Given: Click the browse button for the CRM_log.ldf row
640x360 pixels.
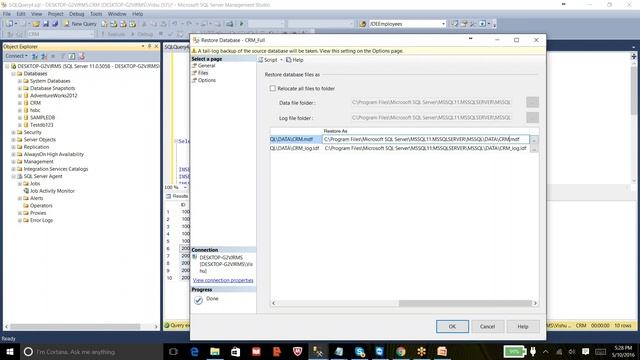Looking at the screenshot, I should pos(534,149).
